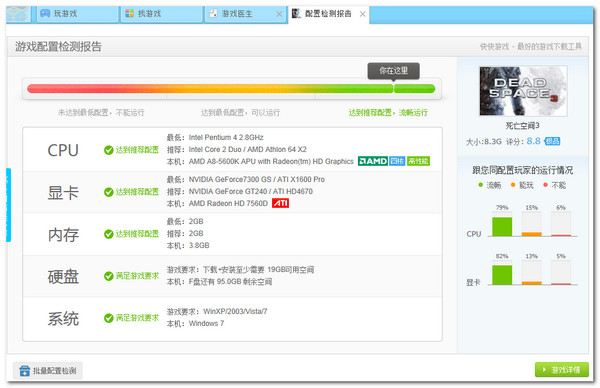Close the 配置检测报告 tab
The image size is (600, 388).
tap(363, 14)
